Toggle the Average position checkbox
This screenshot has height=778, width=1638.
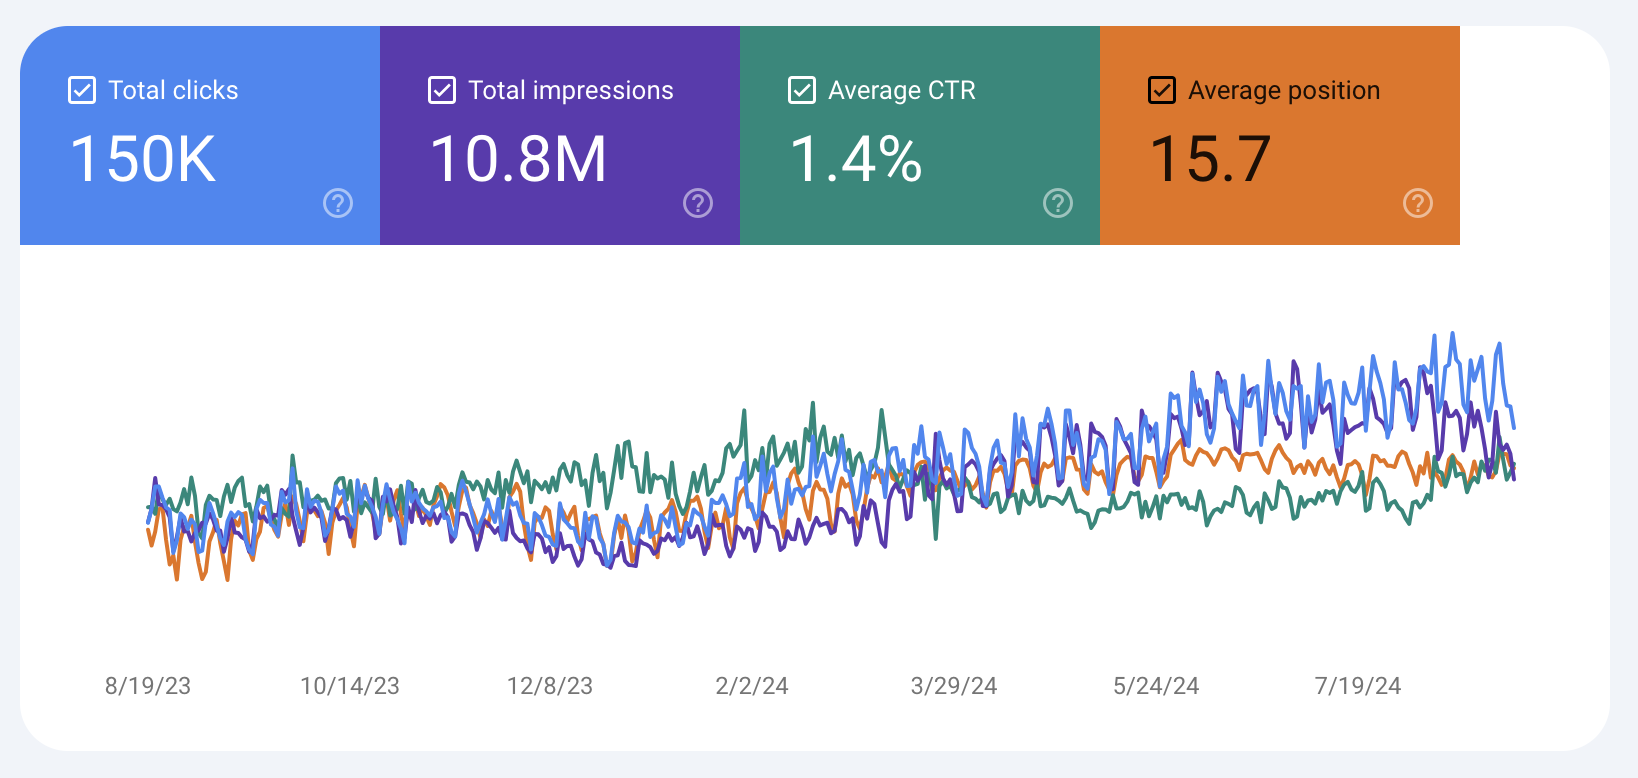coord(1162,90)
